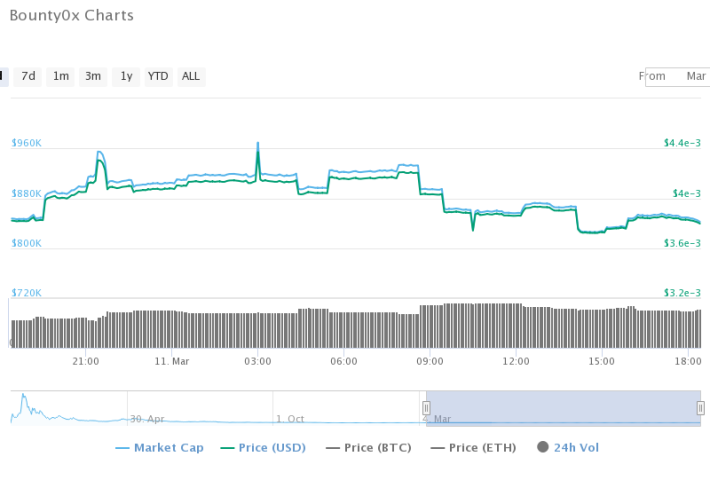
Task: Select the 7d zoom range button
Action: [x=28, y=77]
